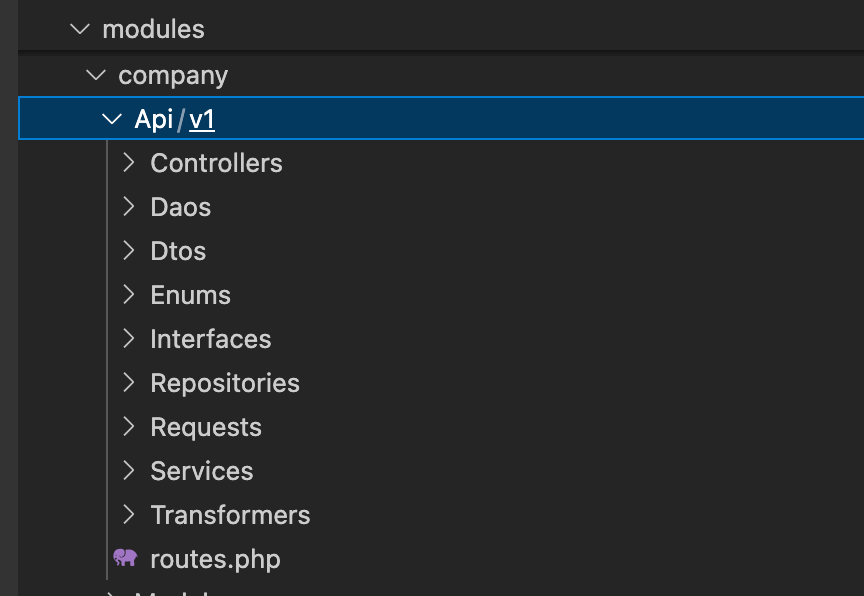Select the company folder label

pos(173,74)
